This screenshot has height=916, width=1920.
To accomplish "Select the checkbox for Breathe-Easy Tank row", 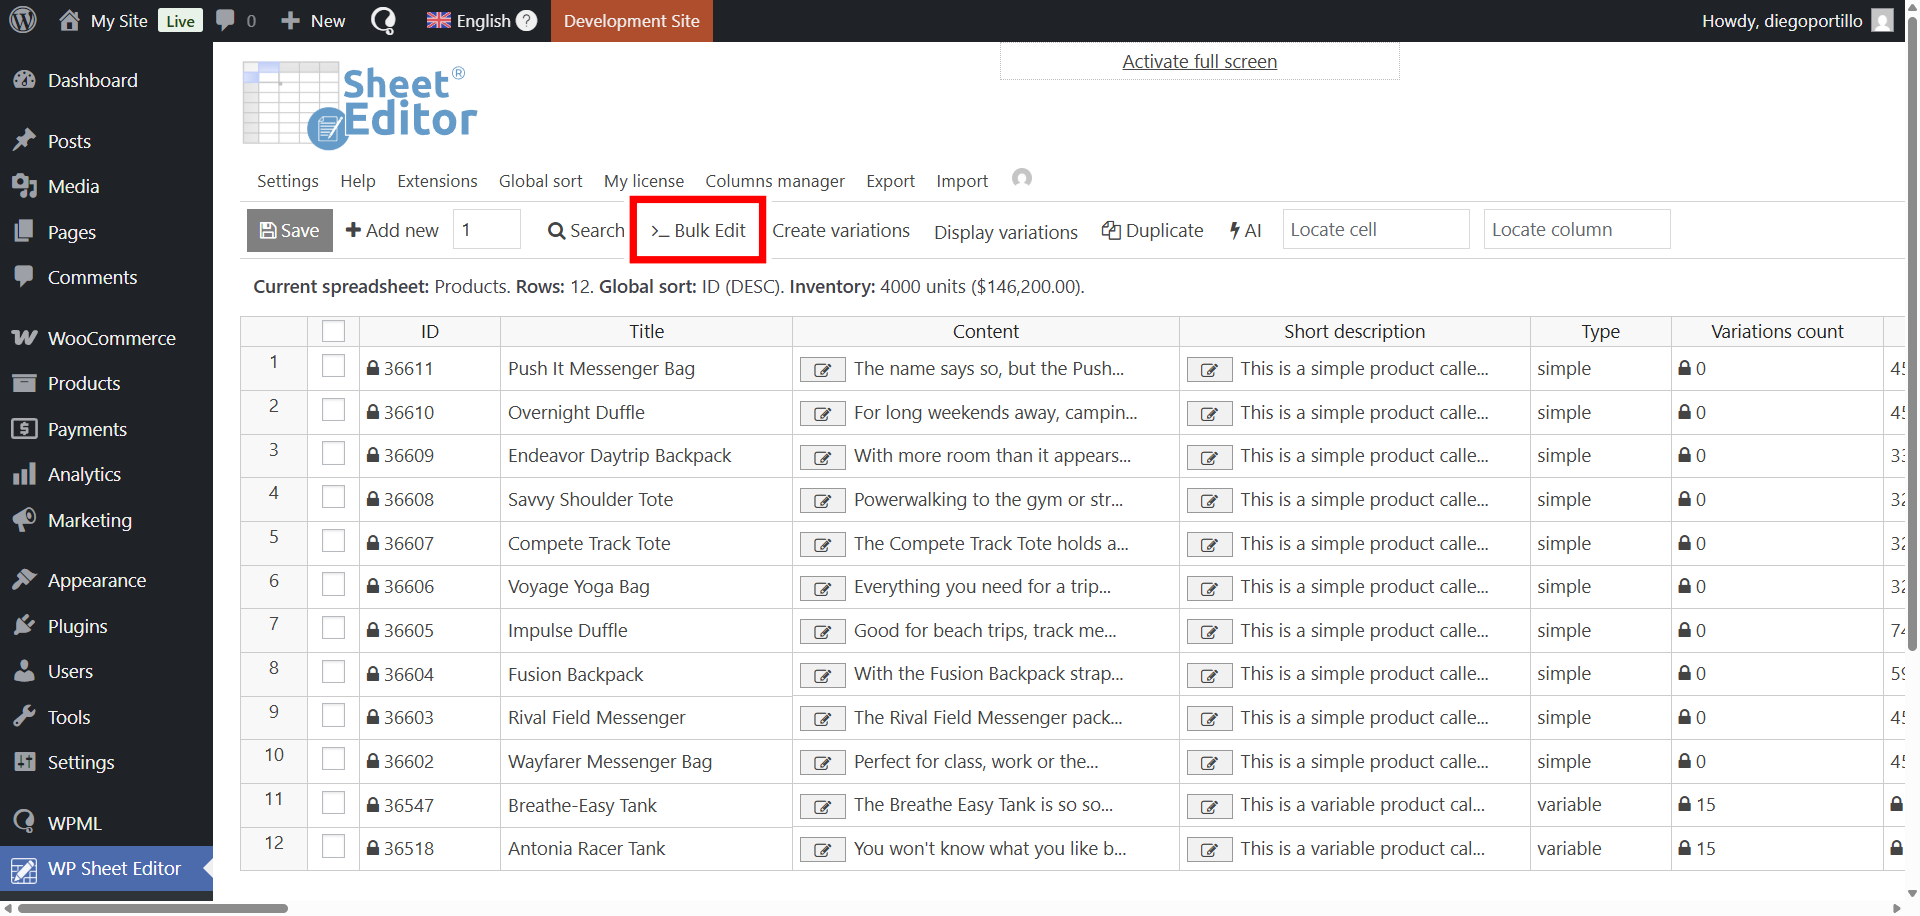I will point(333,804).
